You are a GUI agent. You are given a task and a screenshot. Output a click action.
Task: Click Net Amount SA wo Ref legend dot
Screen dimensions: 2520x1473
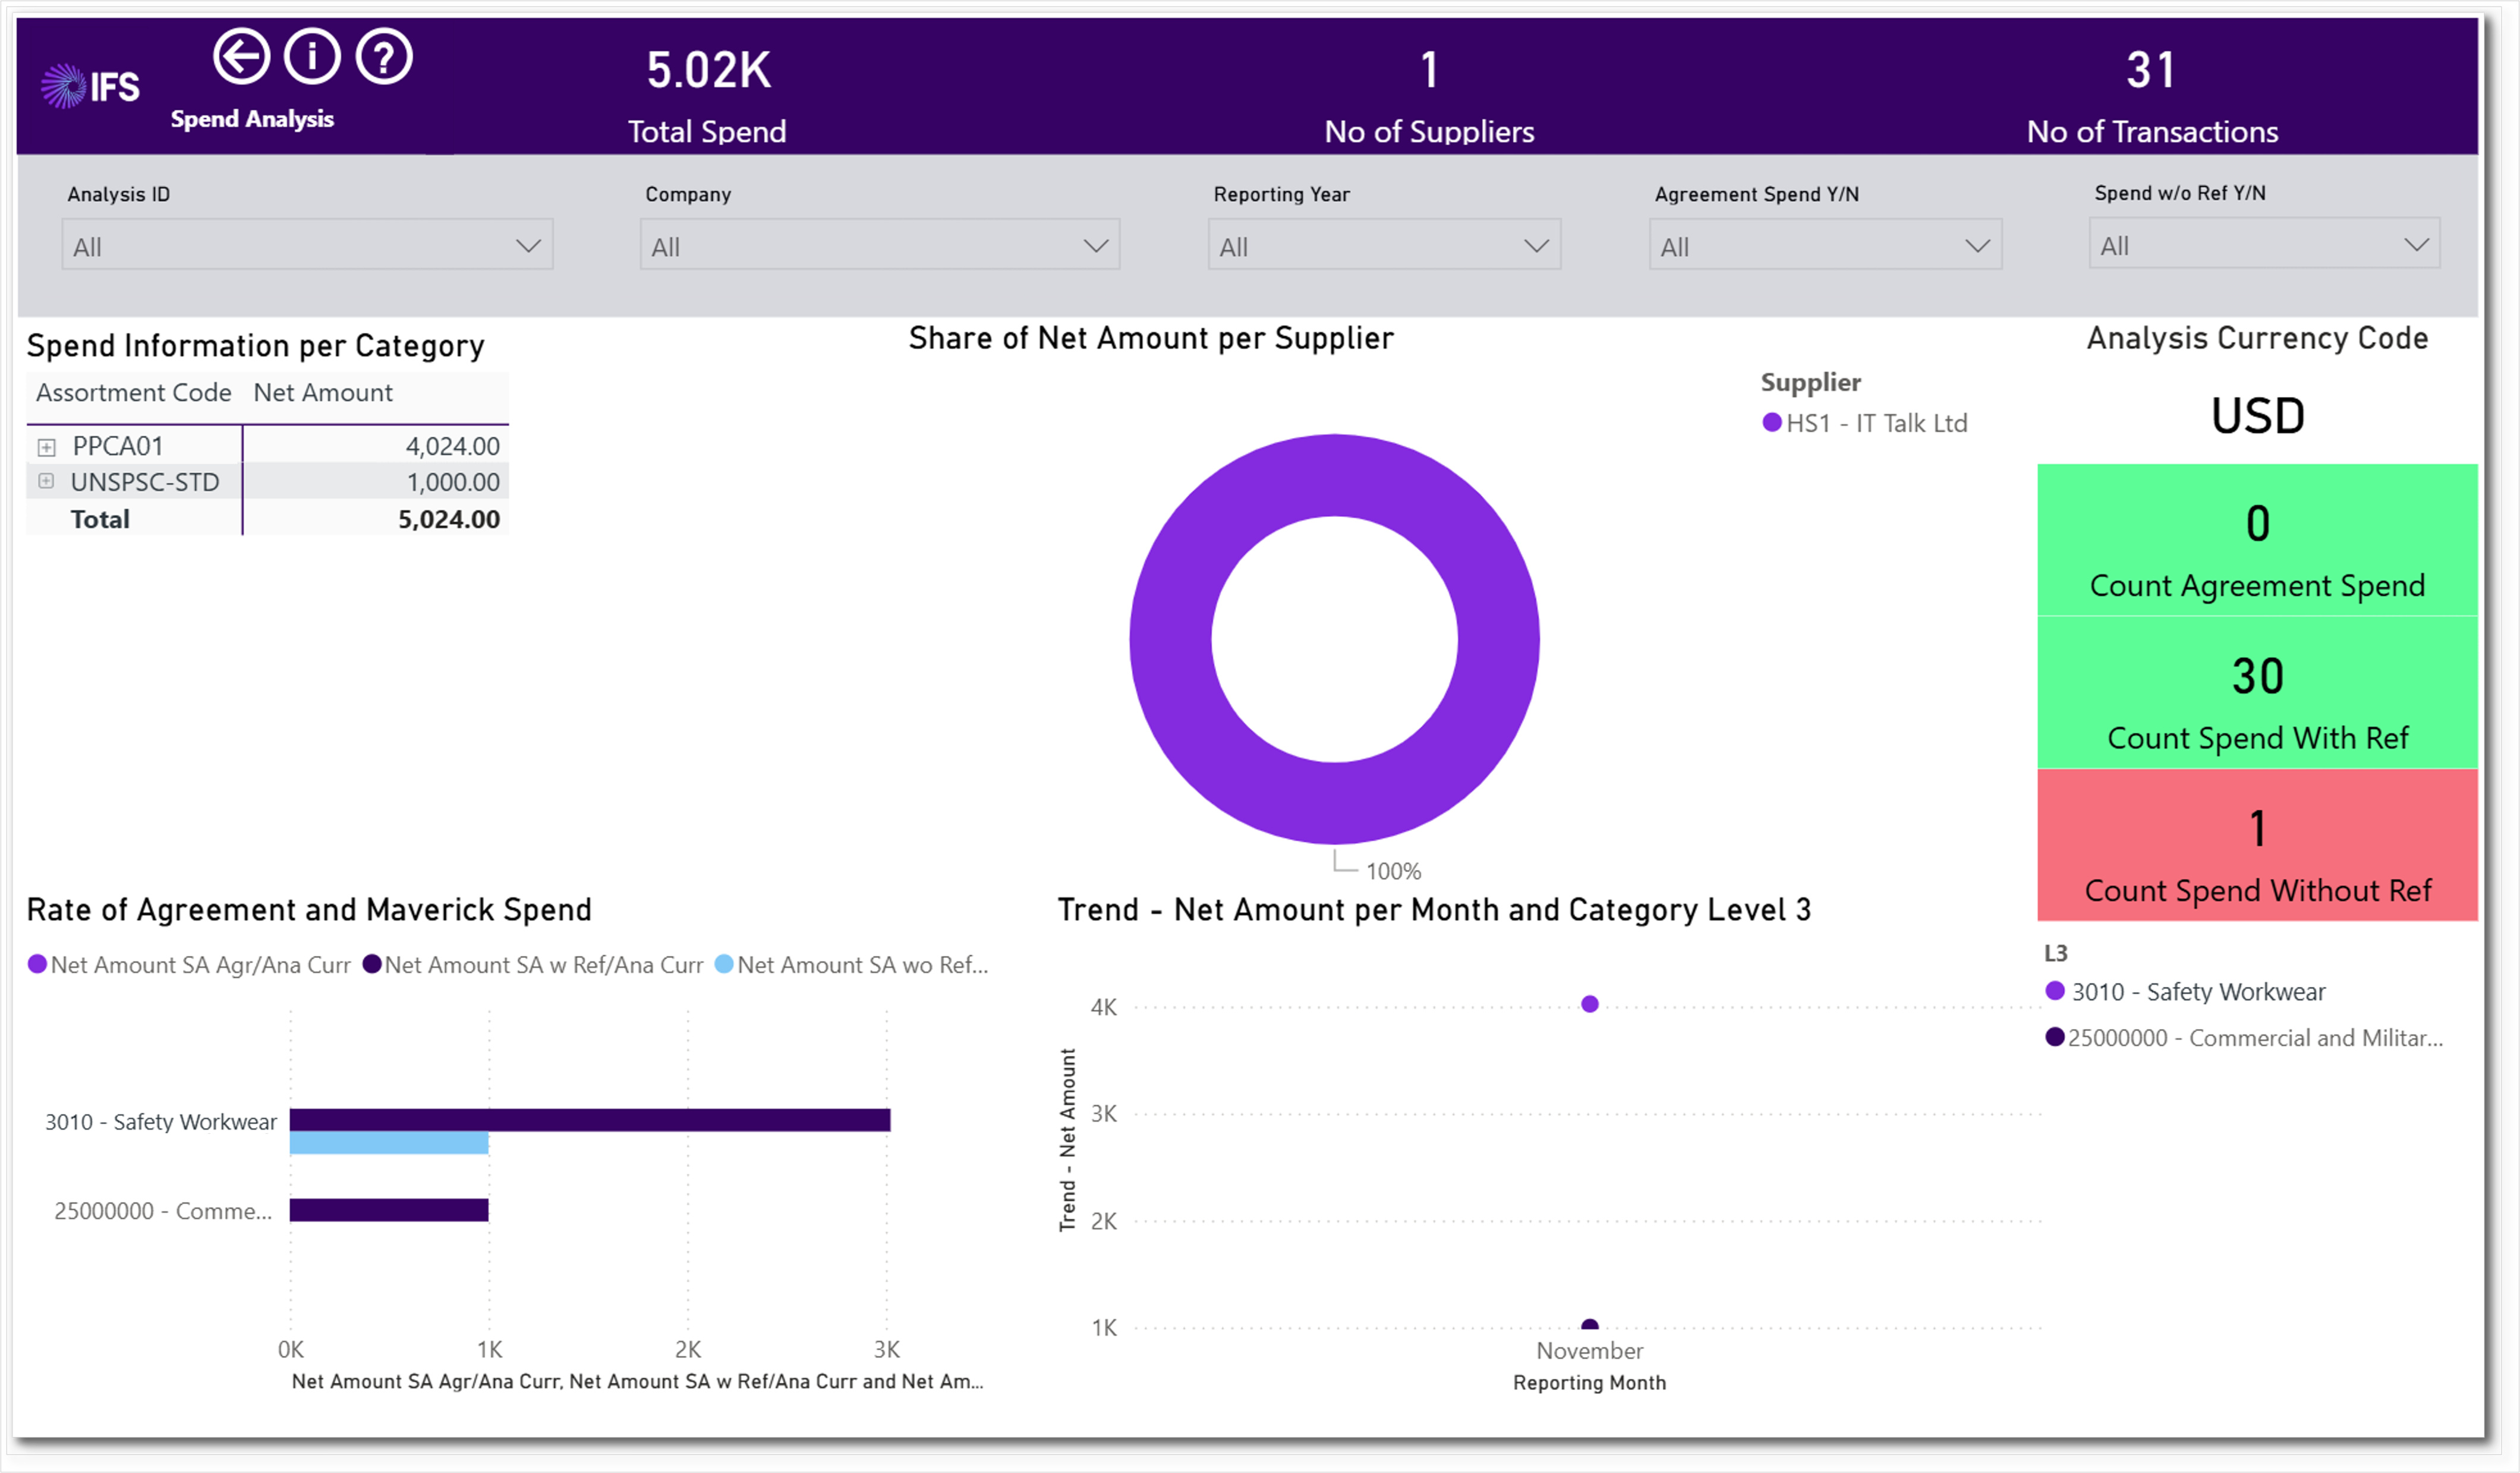point(724,965)
